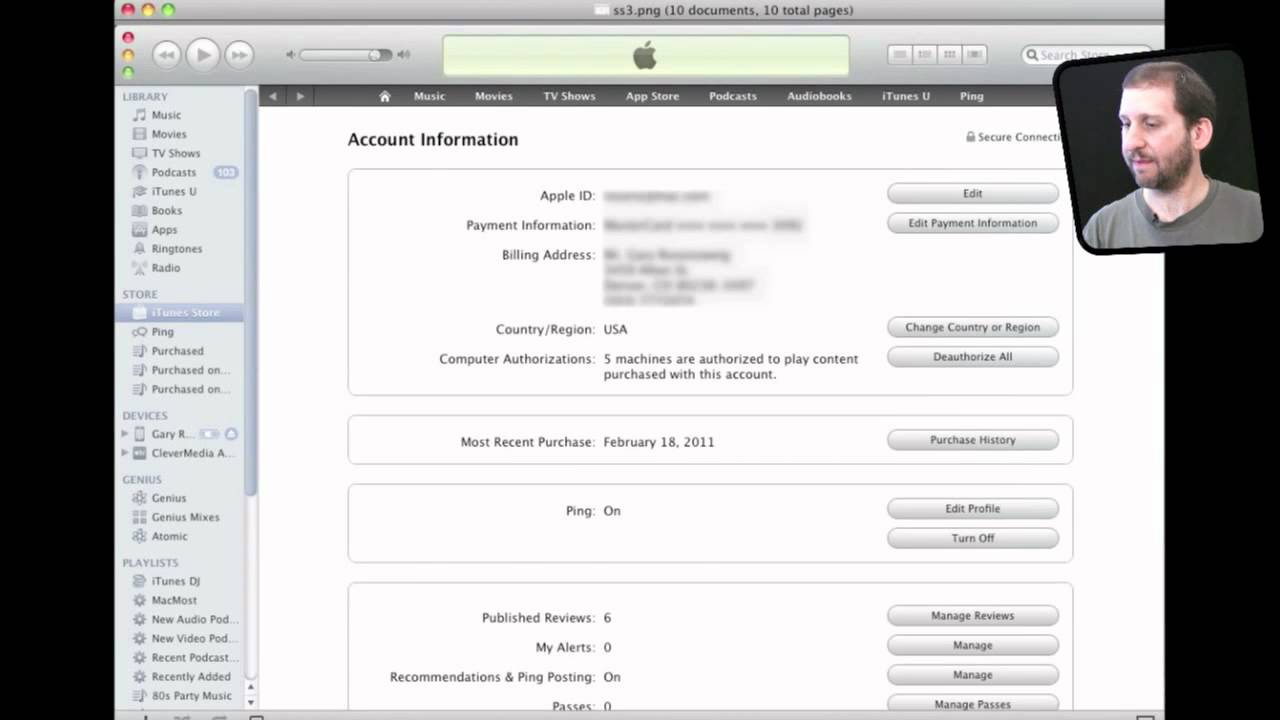Open Genius Mixes in the sidebar

point(184,516)
